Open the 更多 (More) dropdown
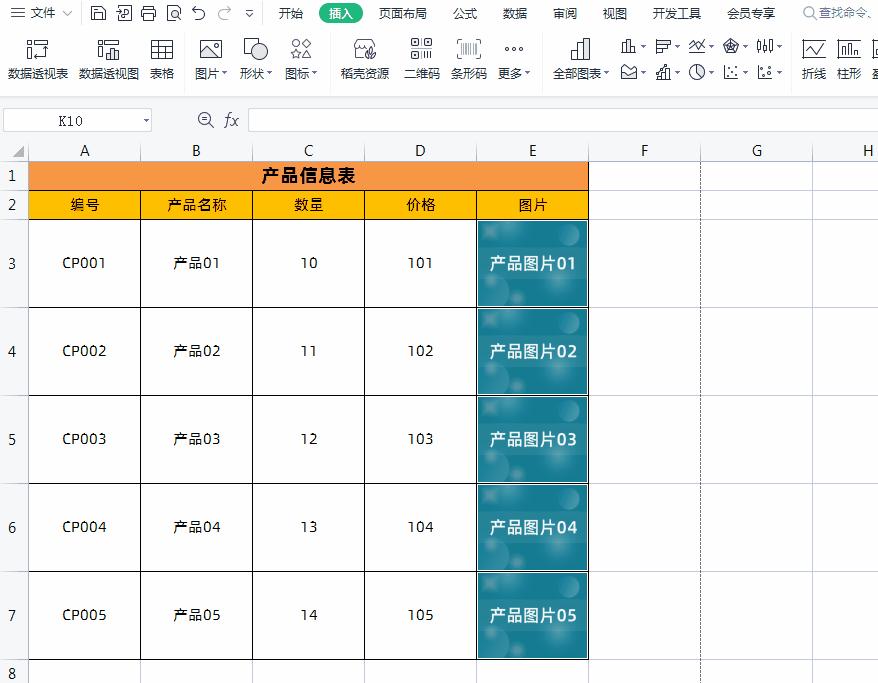The width and height of the screenshot is (878, 683). point(514,57)
